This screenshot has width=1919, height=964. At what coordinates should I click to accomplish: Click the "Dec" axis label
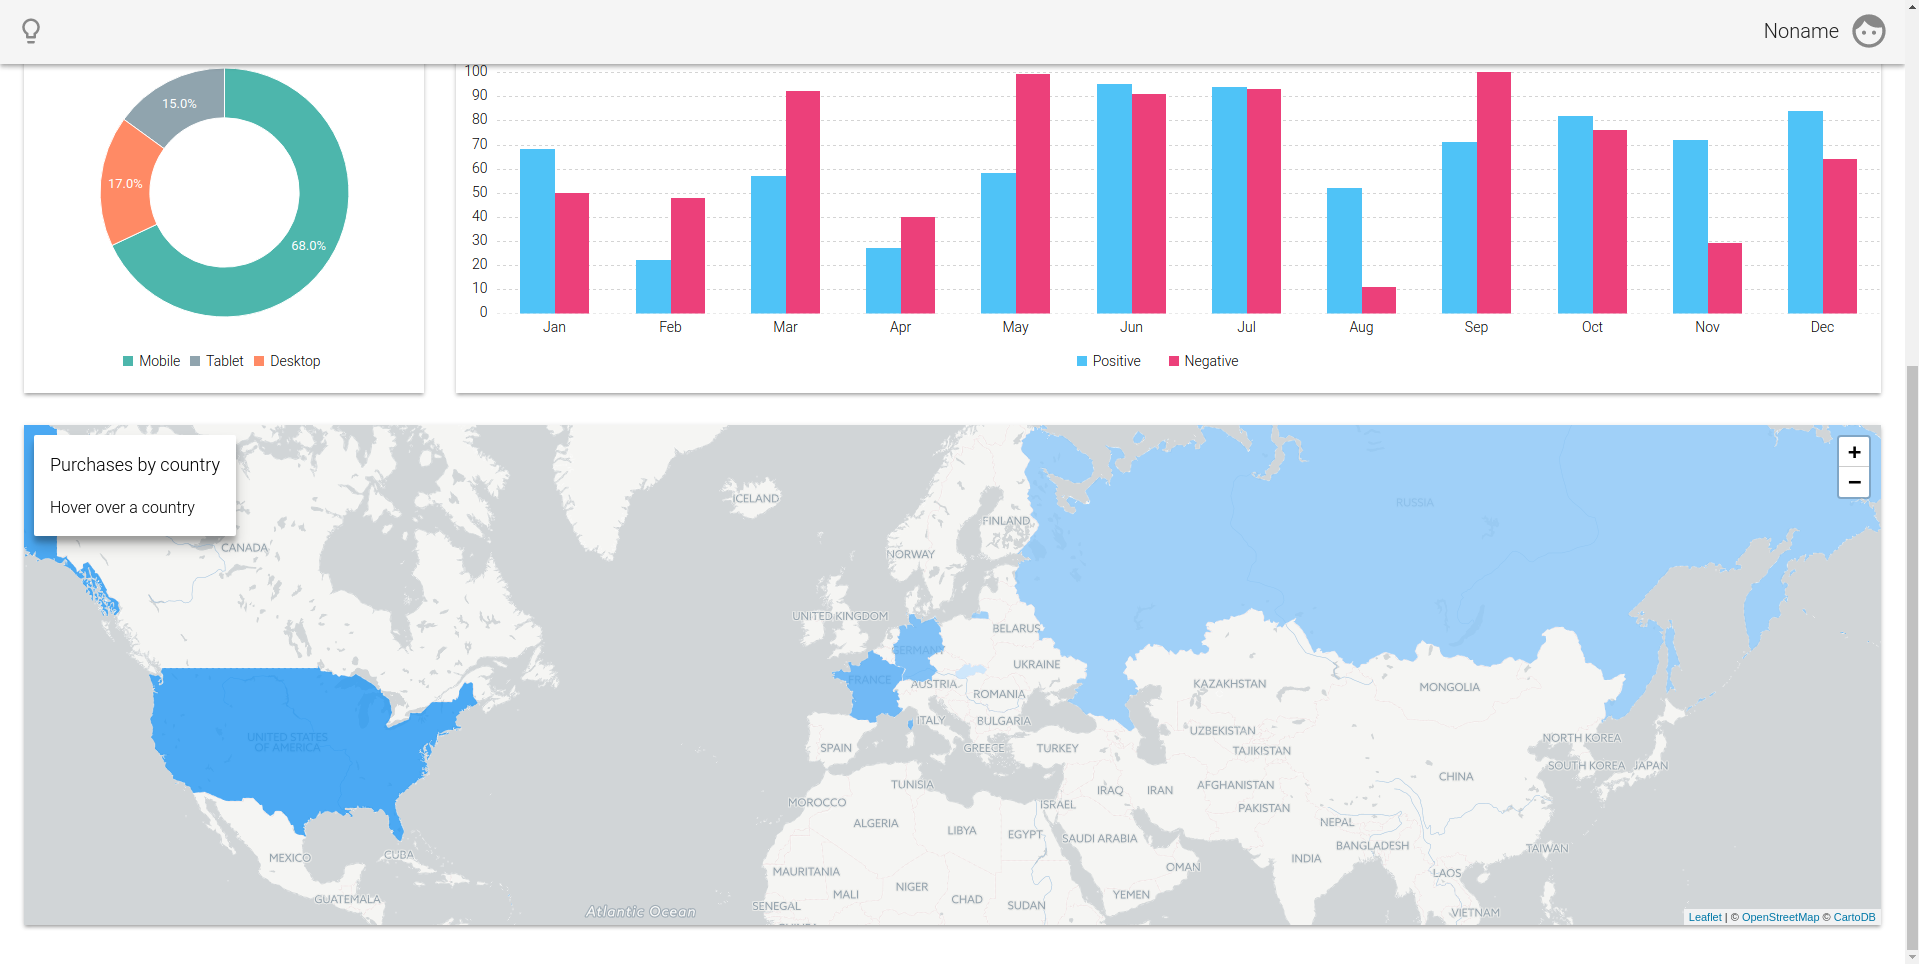[1822, 327]
